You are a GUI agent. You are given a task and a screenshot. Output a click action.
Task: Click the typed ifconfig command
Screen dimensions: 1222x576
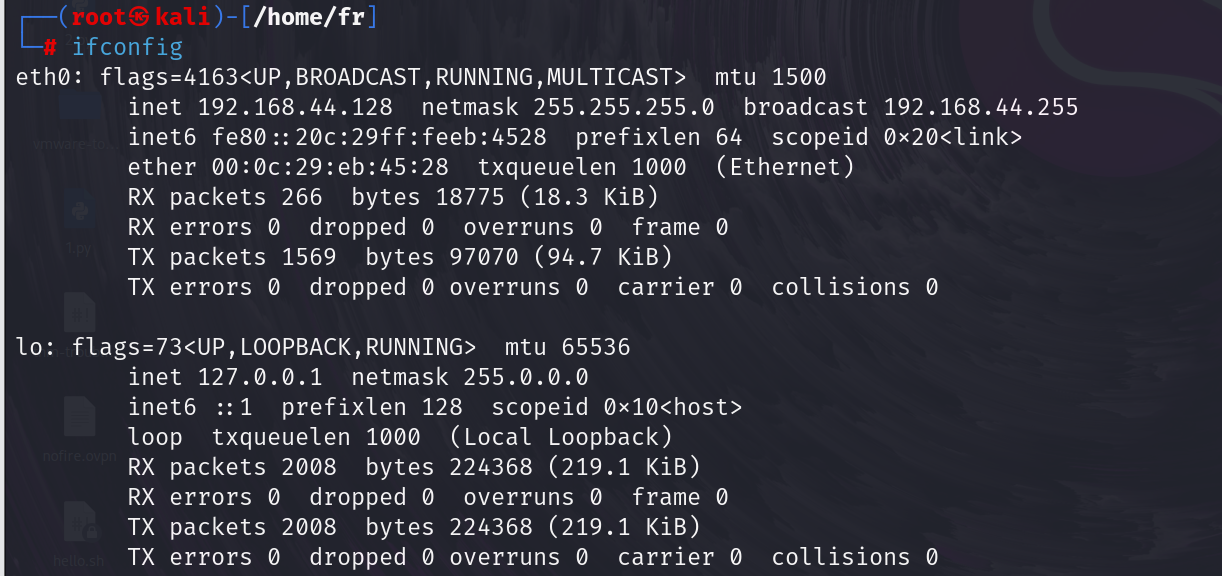127,47
